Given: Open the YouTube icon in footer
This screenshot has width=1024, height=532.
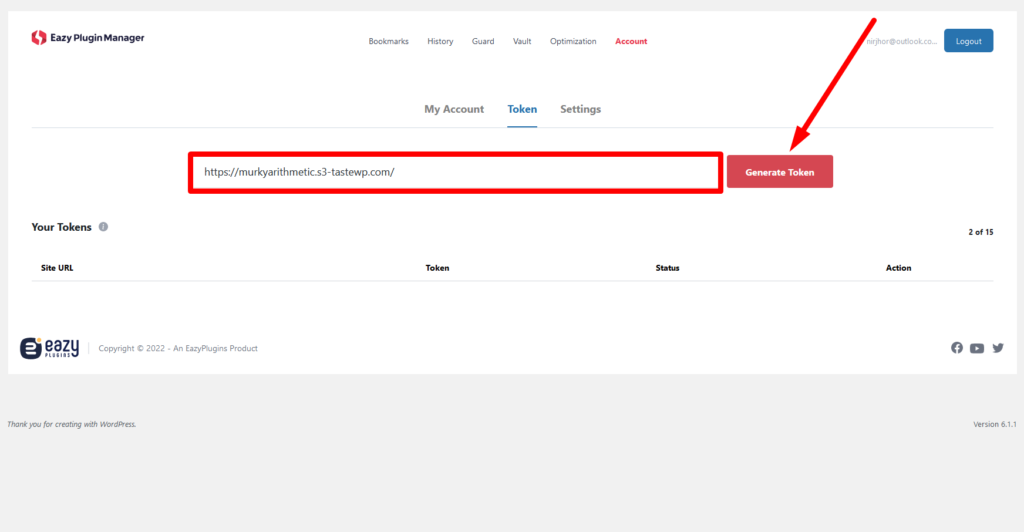Looking at the screenshot, I should 977,349.
